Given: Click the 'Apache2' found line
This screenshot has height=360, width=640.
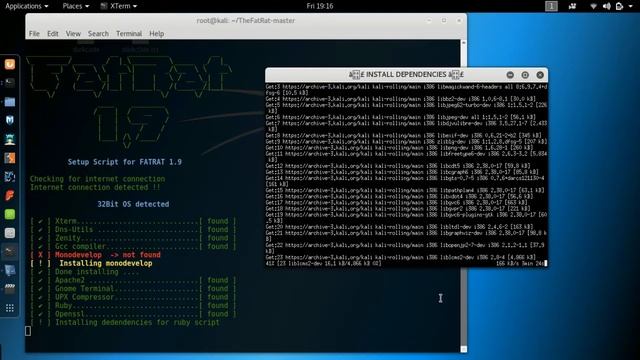Looking at the screenshot, I should 133,280.
